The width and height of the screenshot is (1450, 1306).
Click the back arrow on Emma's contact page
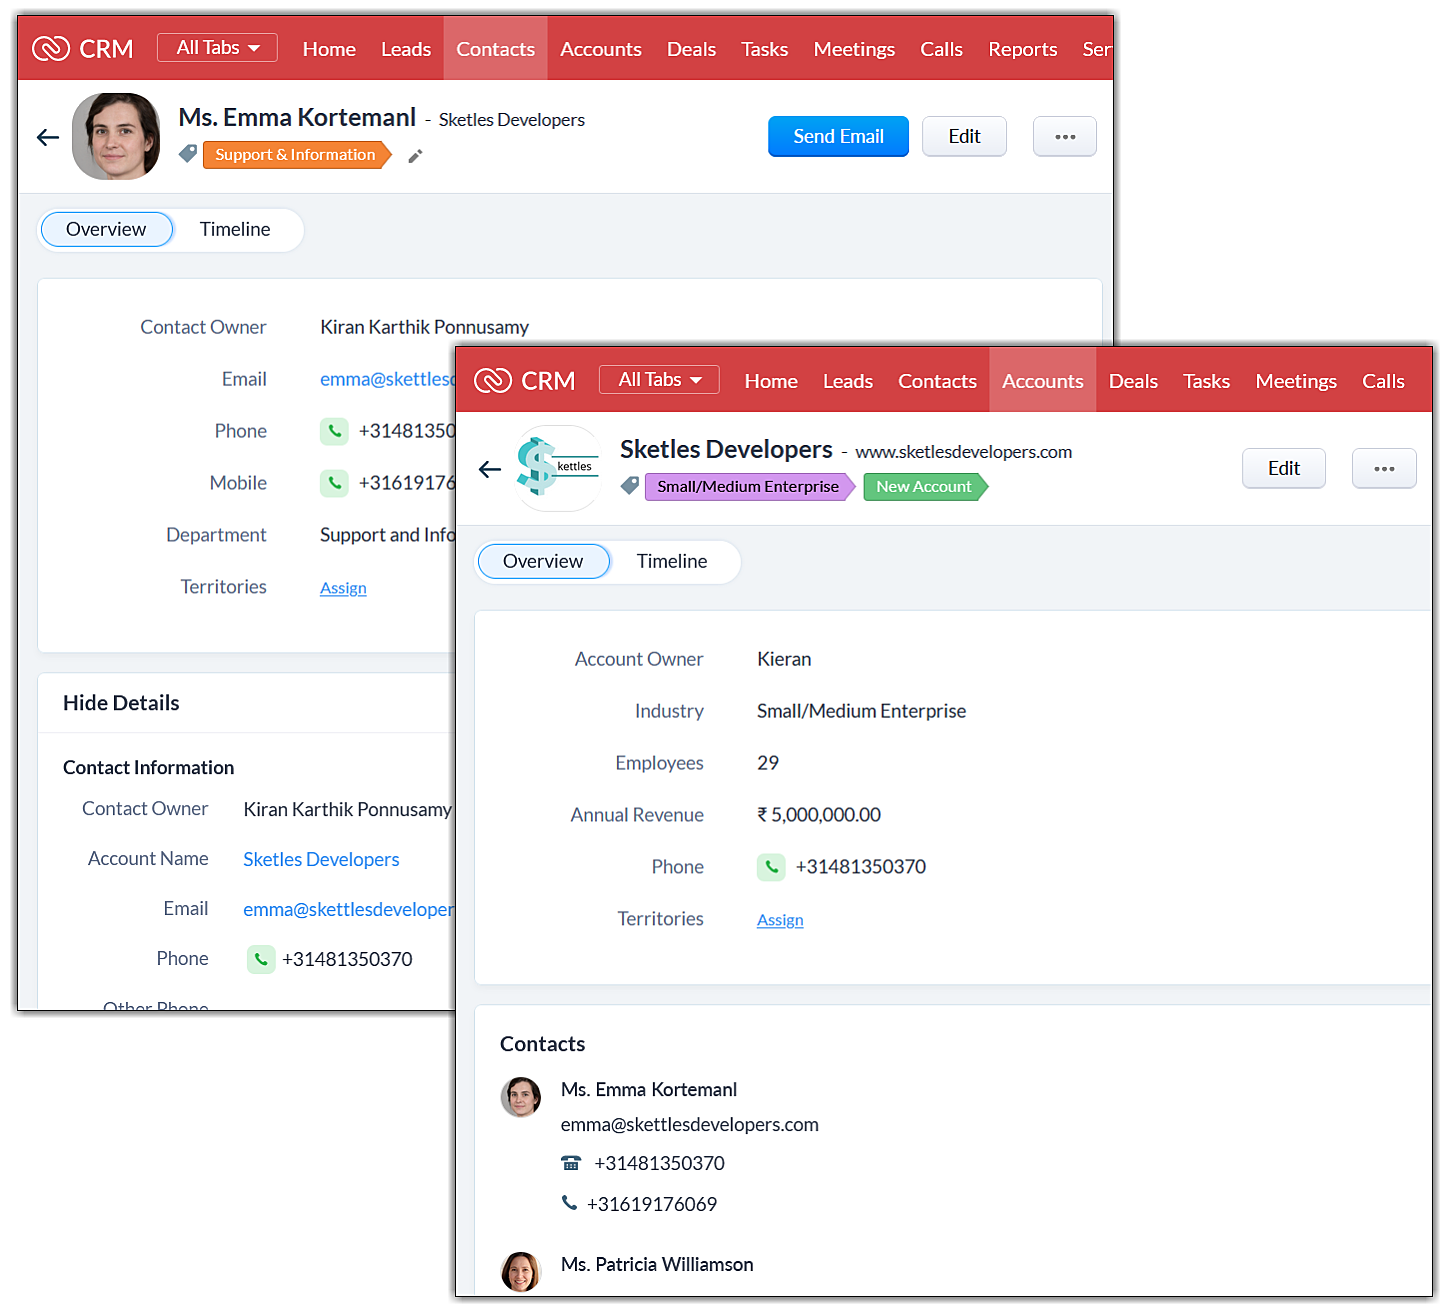click(x=48, y=137)
